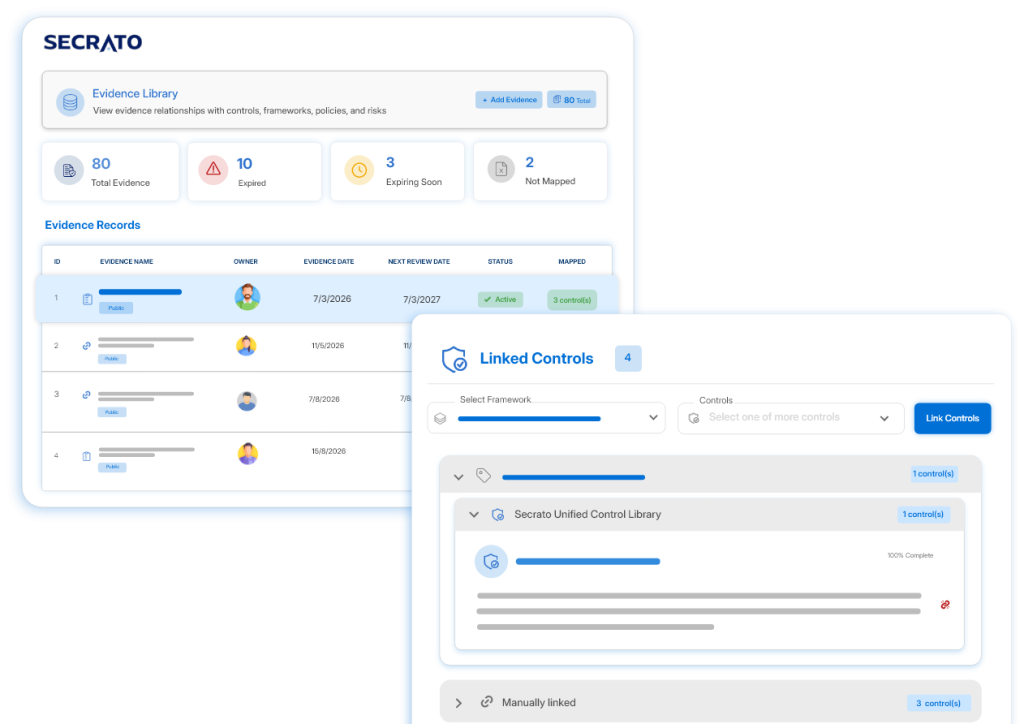The height and width of the screenshot is (724, 1024).
Task: Click the tag icon in the framework group header
Action: tap(483, 475)
